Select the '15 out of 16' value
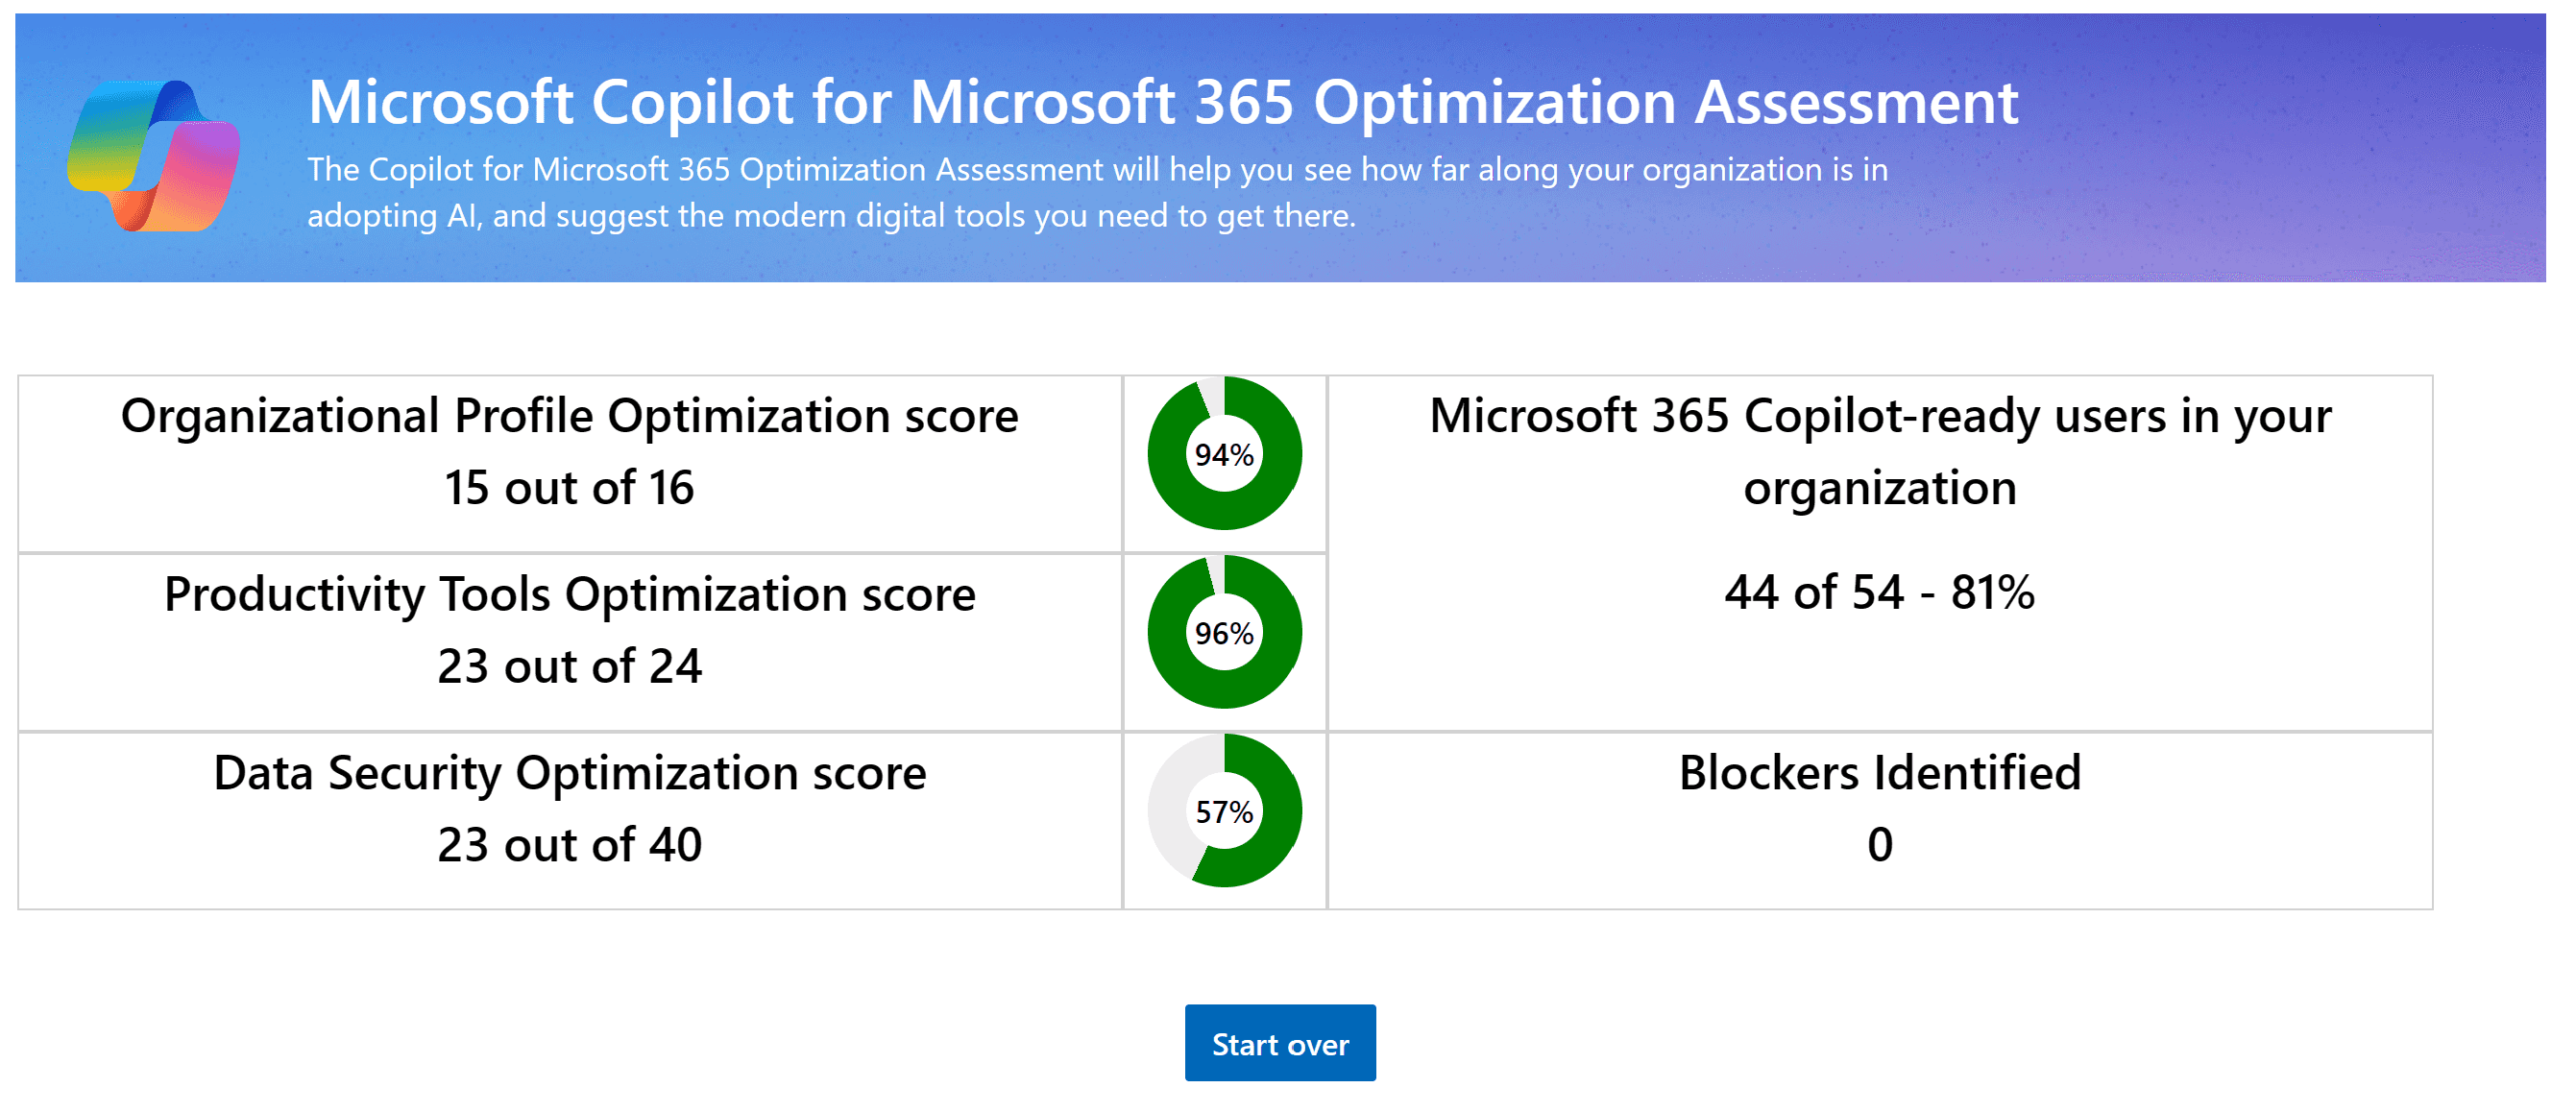The height and width of the screenshot is (1112, 2576). (x=569, y=488)
